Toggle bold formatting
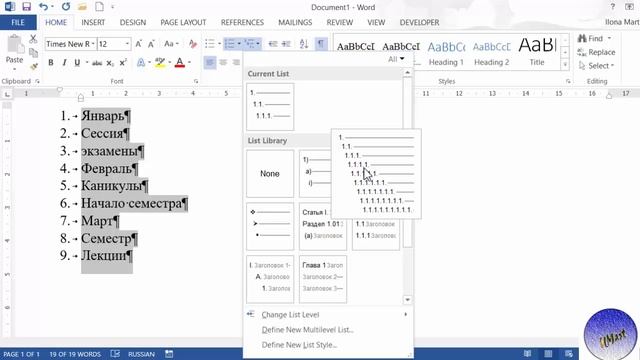Screen dimensions: 640x360 51,63
